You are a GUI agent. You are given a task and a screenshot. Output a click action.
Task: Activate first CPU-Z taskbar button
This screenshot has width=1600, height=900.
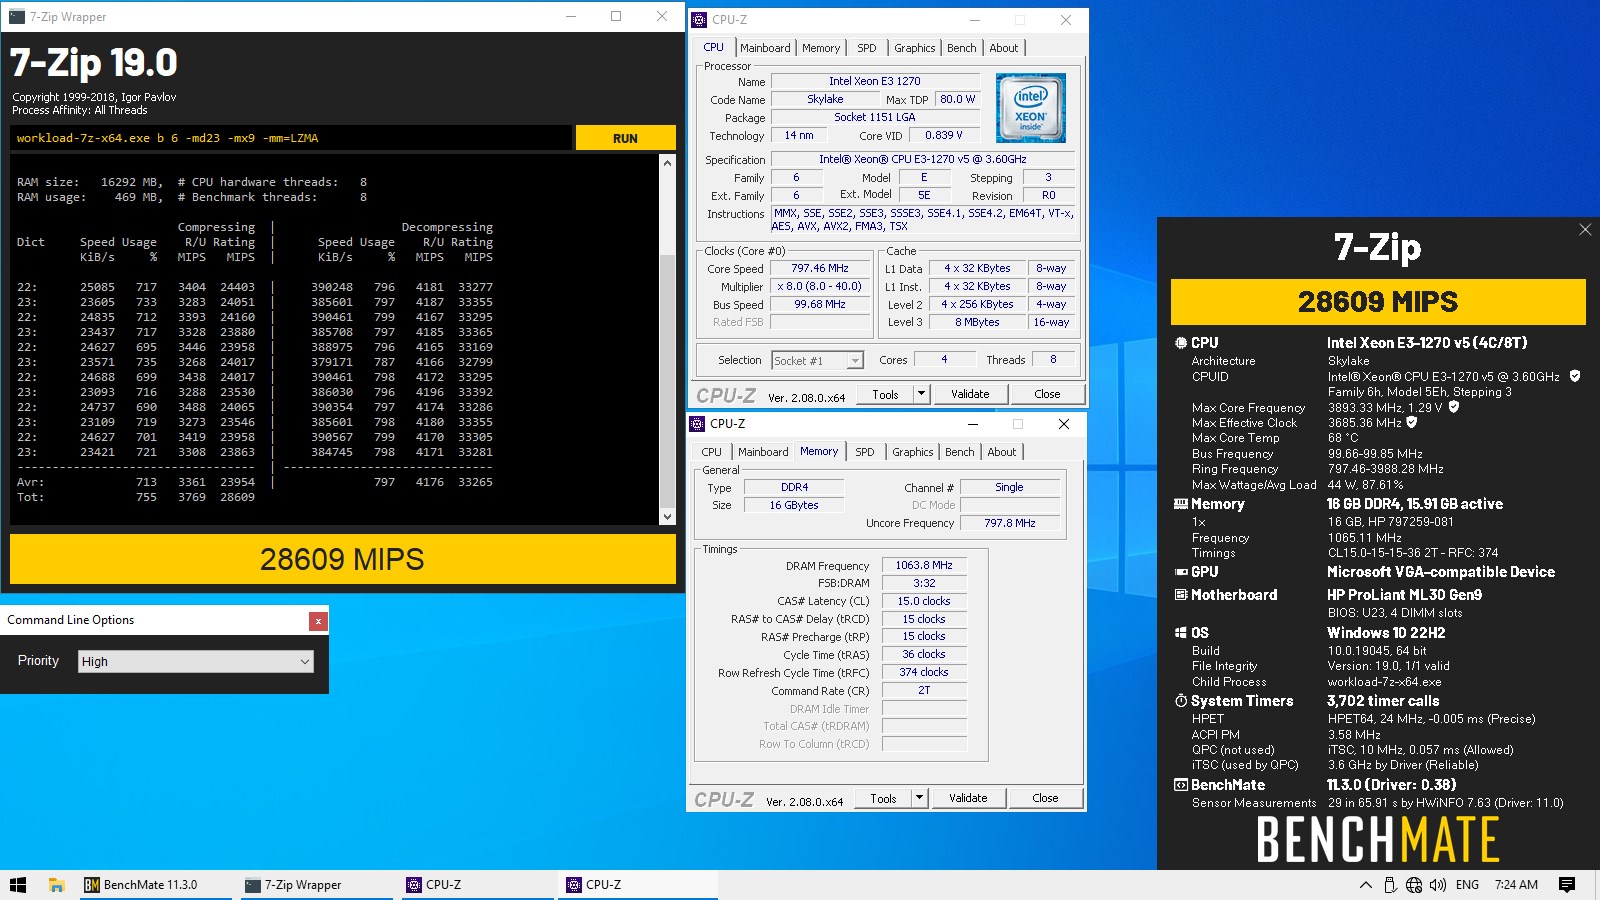478,885
